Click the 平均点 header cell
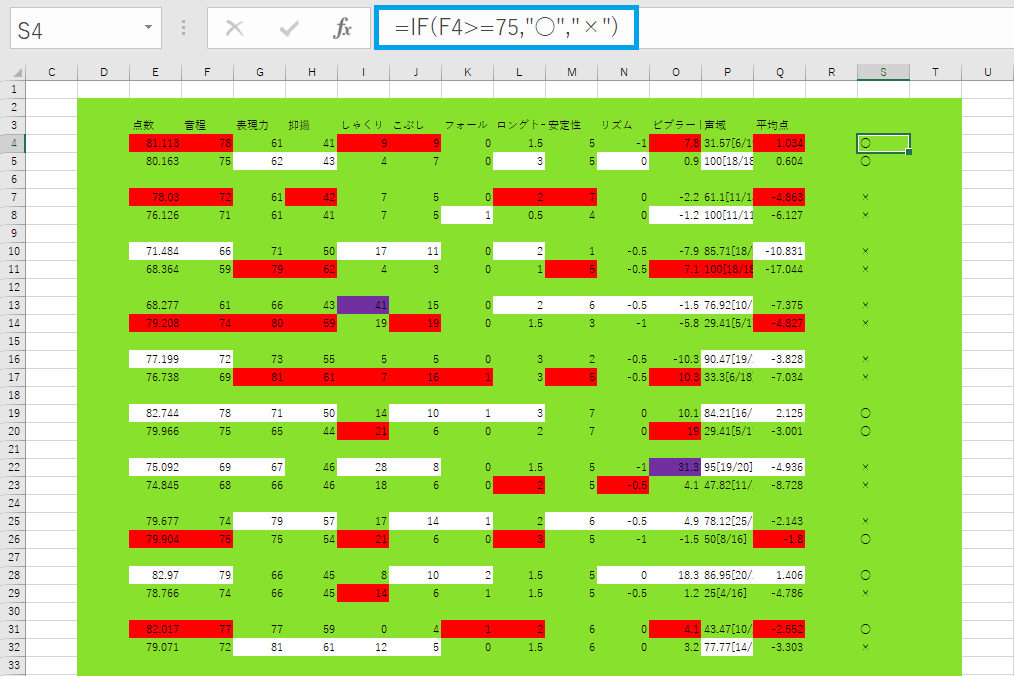This screenshot has height=676, width=1014. 780,125
